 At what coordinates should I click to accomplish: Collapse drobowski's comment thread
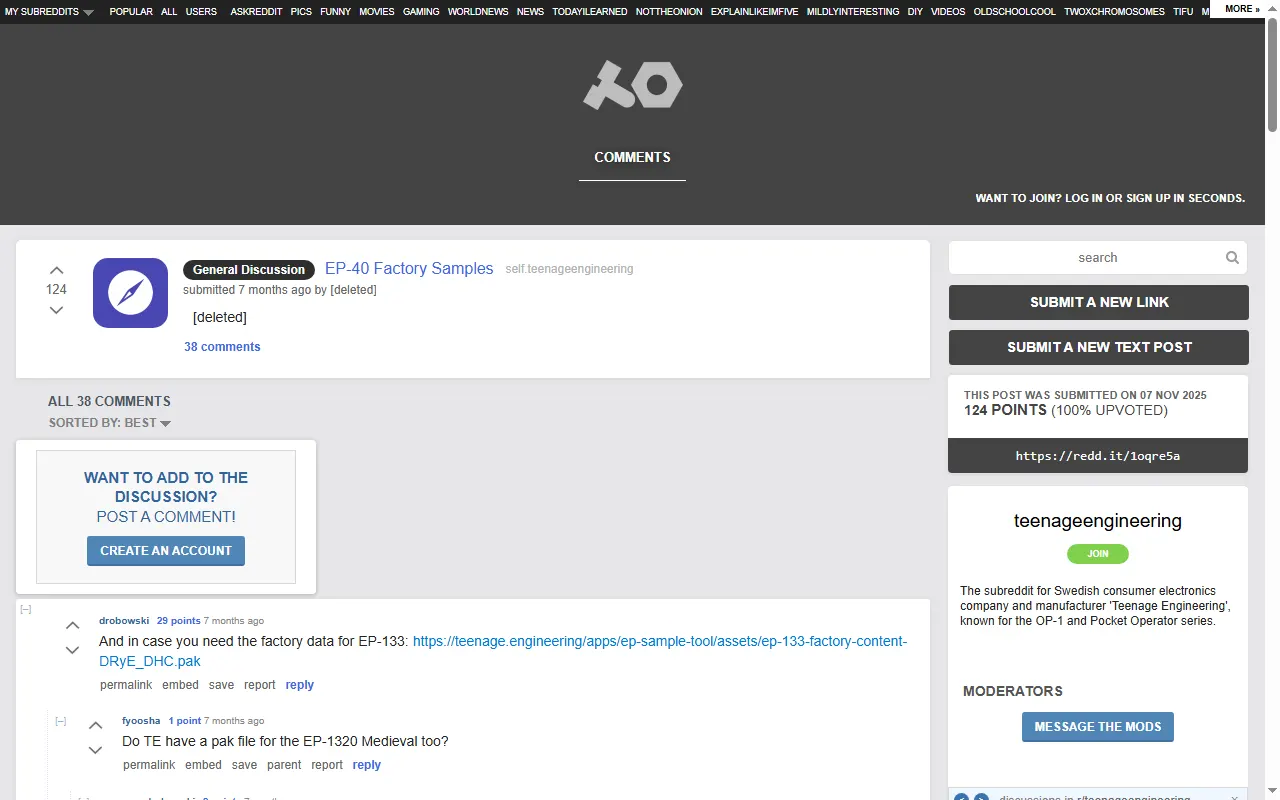point(26,609)
